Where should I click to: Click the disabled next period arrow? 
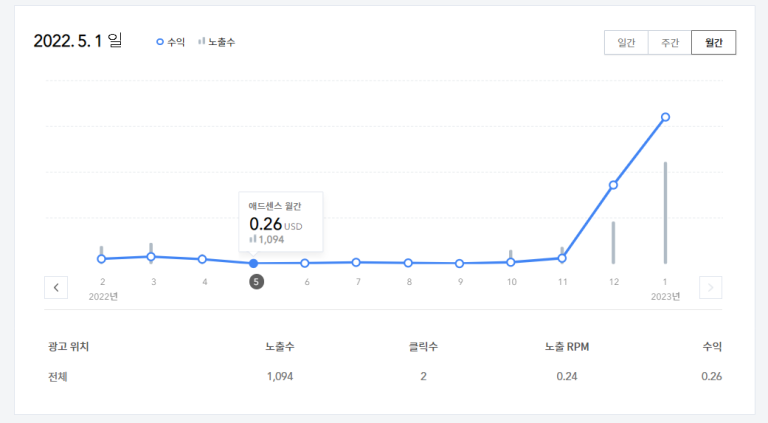(x=710, y=287)
